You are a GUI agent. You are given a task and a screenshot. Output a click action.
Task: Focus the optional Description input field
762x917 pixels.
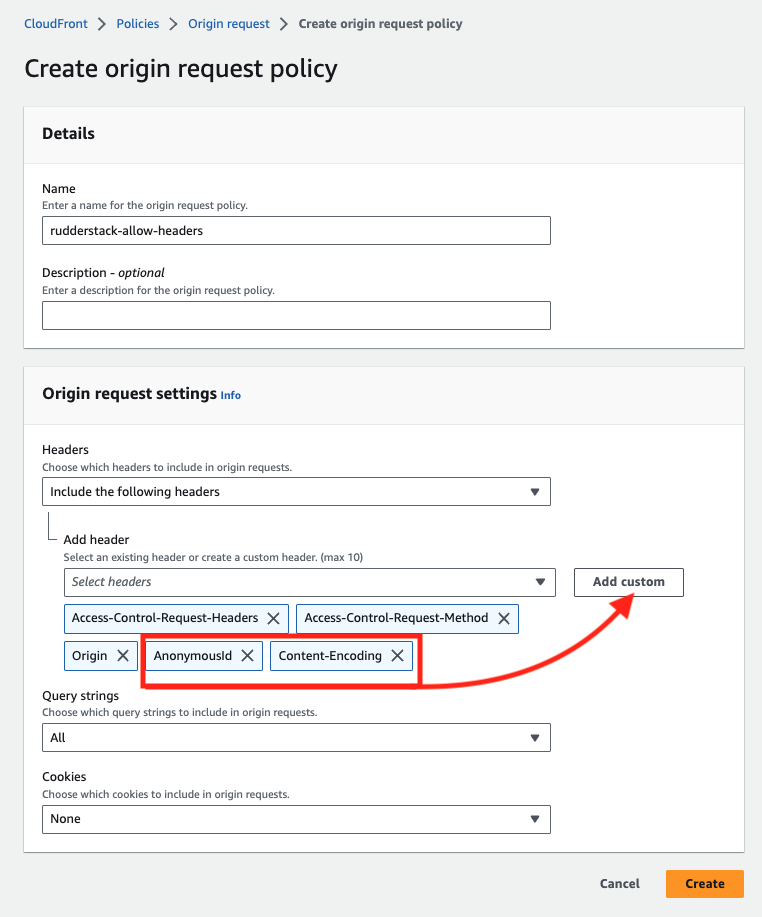pyautogui.click(x=296, y=316)
